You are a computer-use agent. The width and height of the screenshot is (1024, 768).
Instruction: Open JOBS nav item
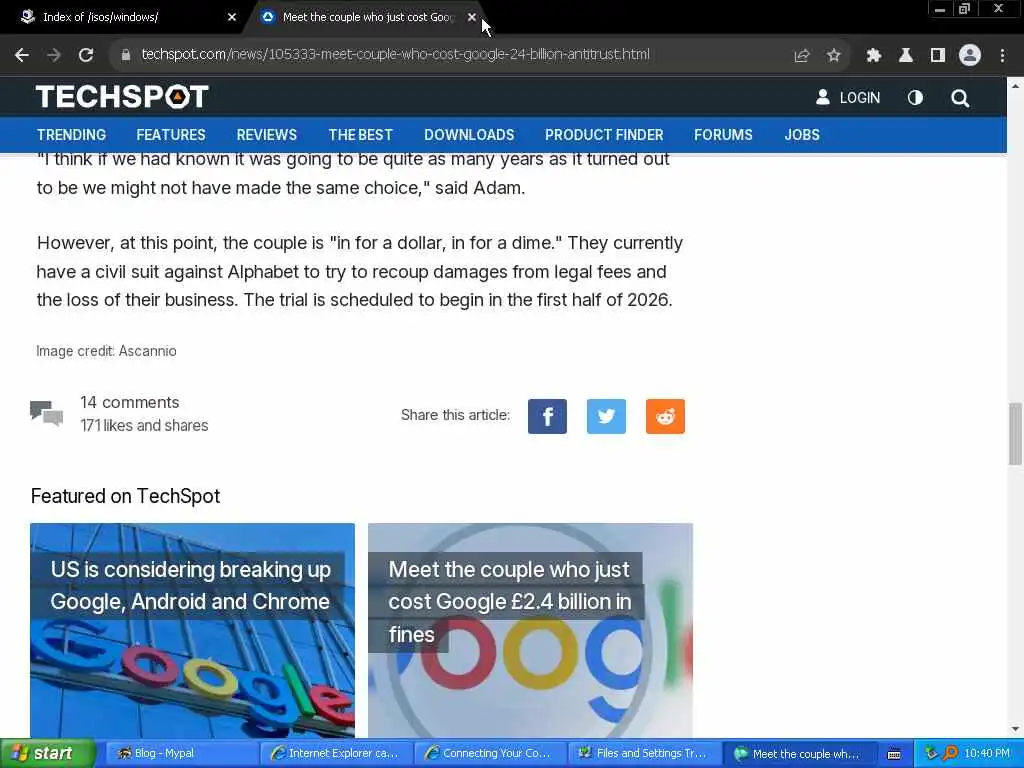pyautogui.click(x=802, y=135)
